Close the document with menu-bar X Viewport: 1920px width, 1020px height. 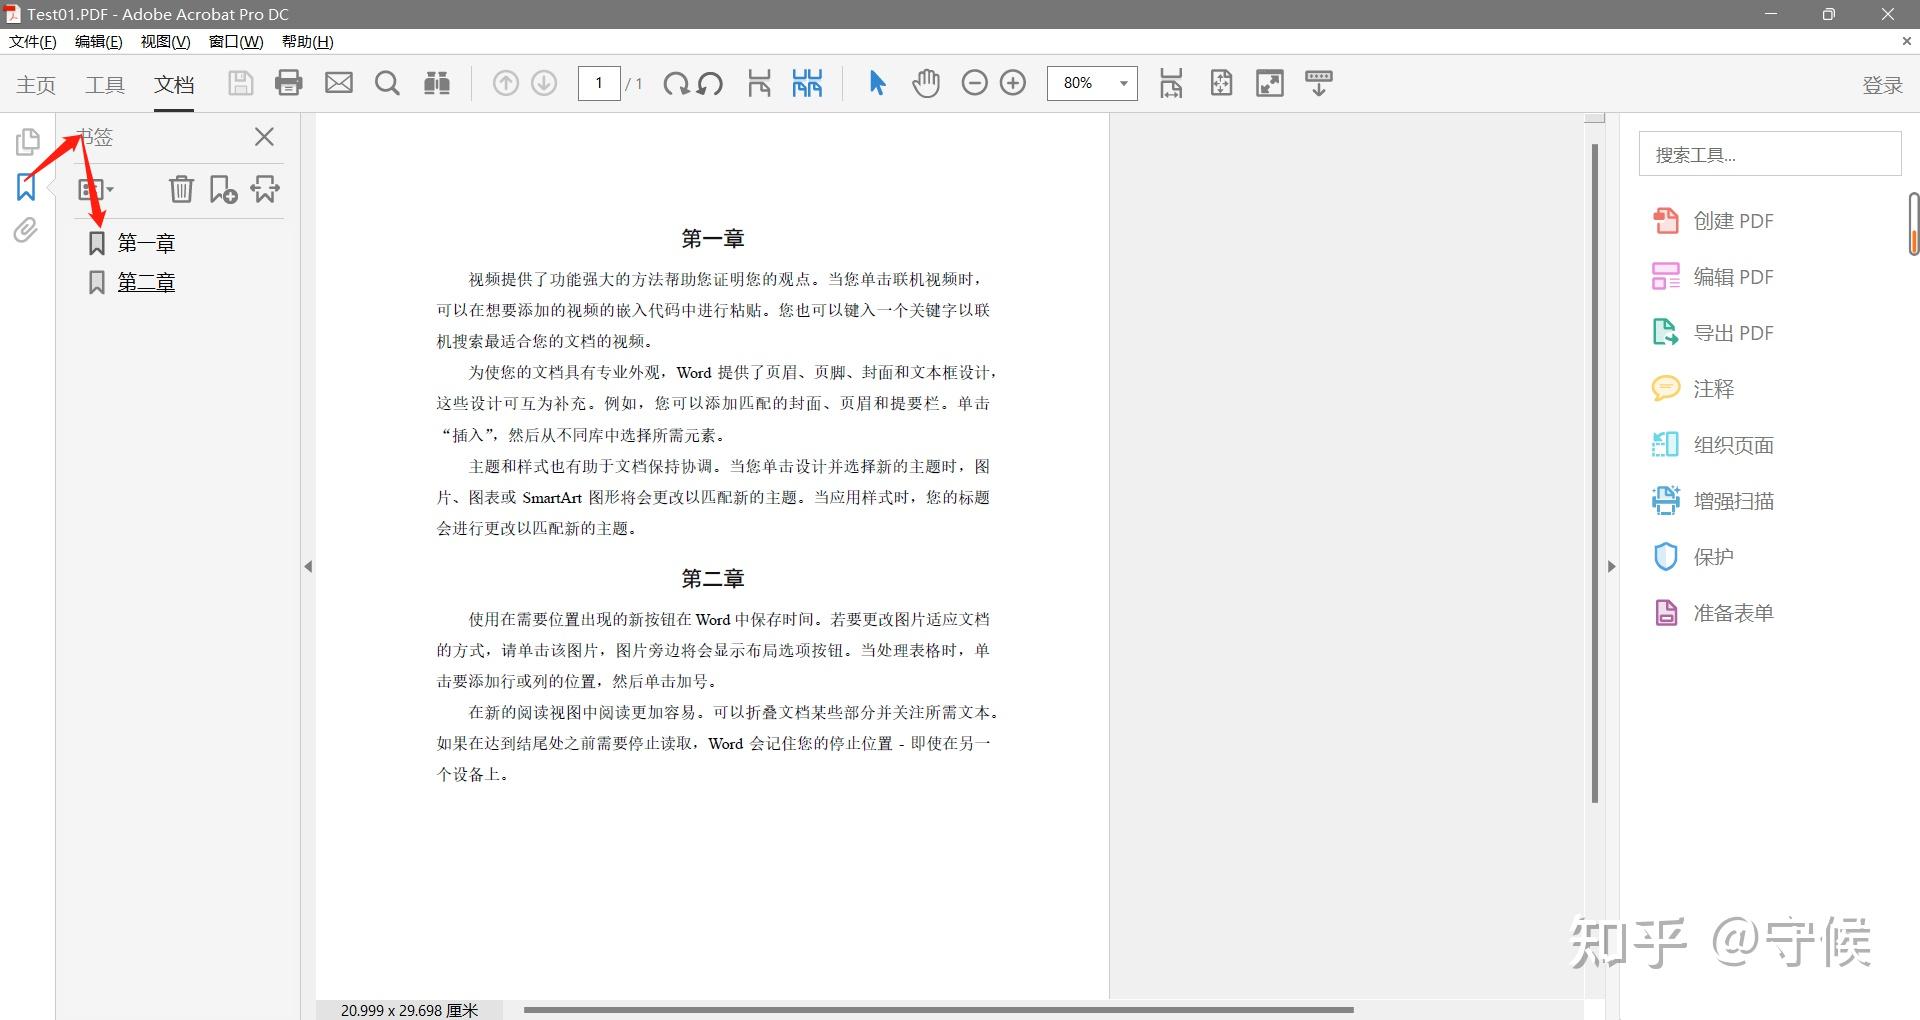[x=1906, y=41]
